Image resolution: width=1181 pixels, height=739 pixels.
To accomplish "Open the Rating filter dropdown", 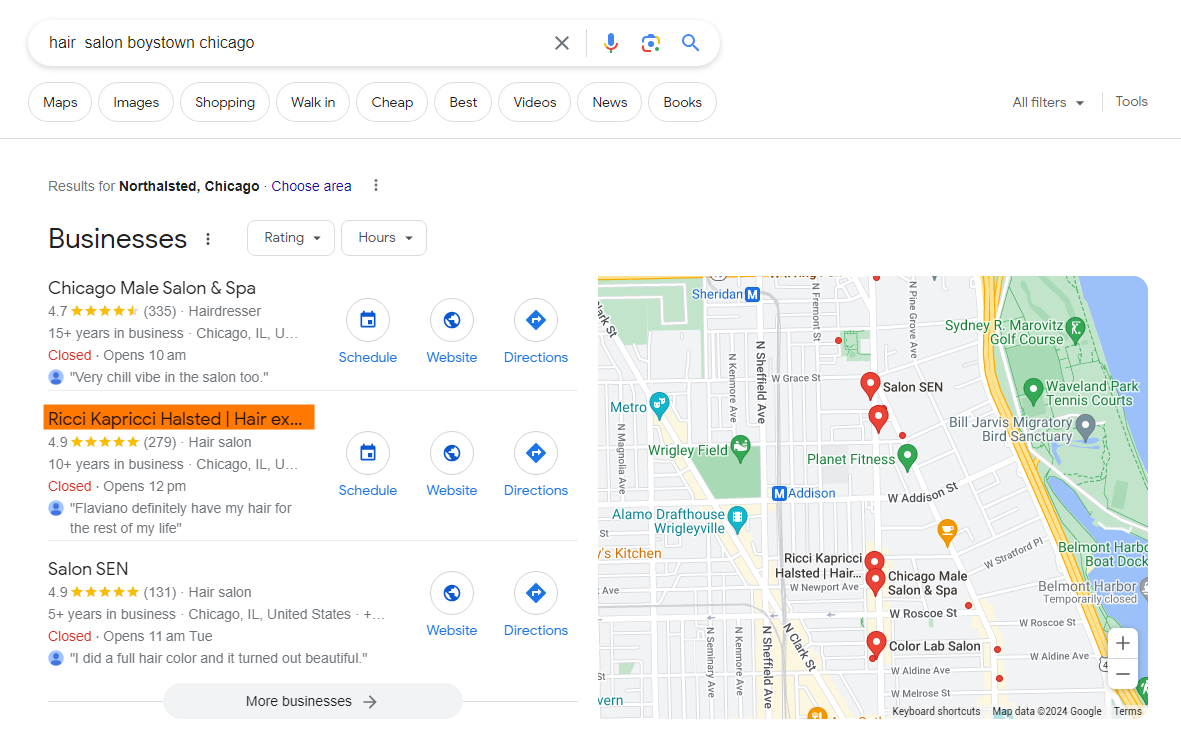I will pos(291,238).
